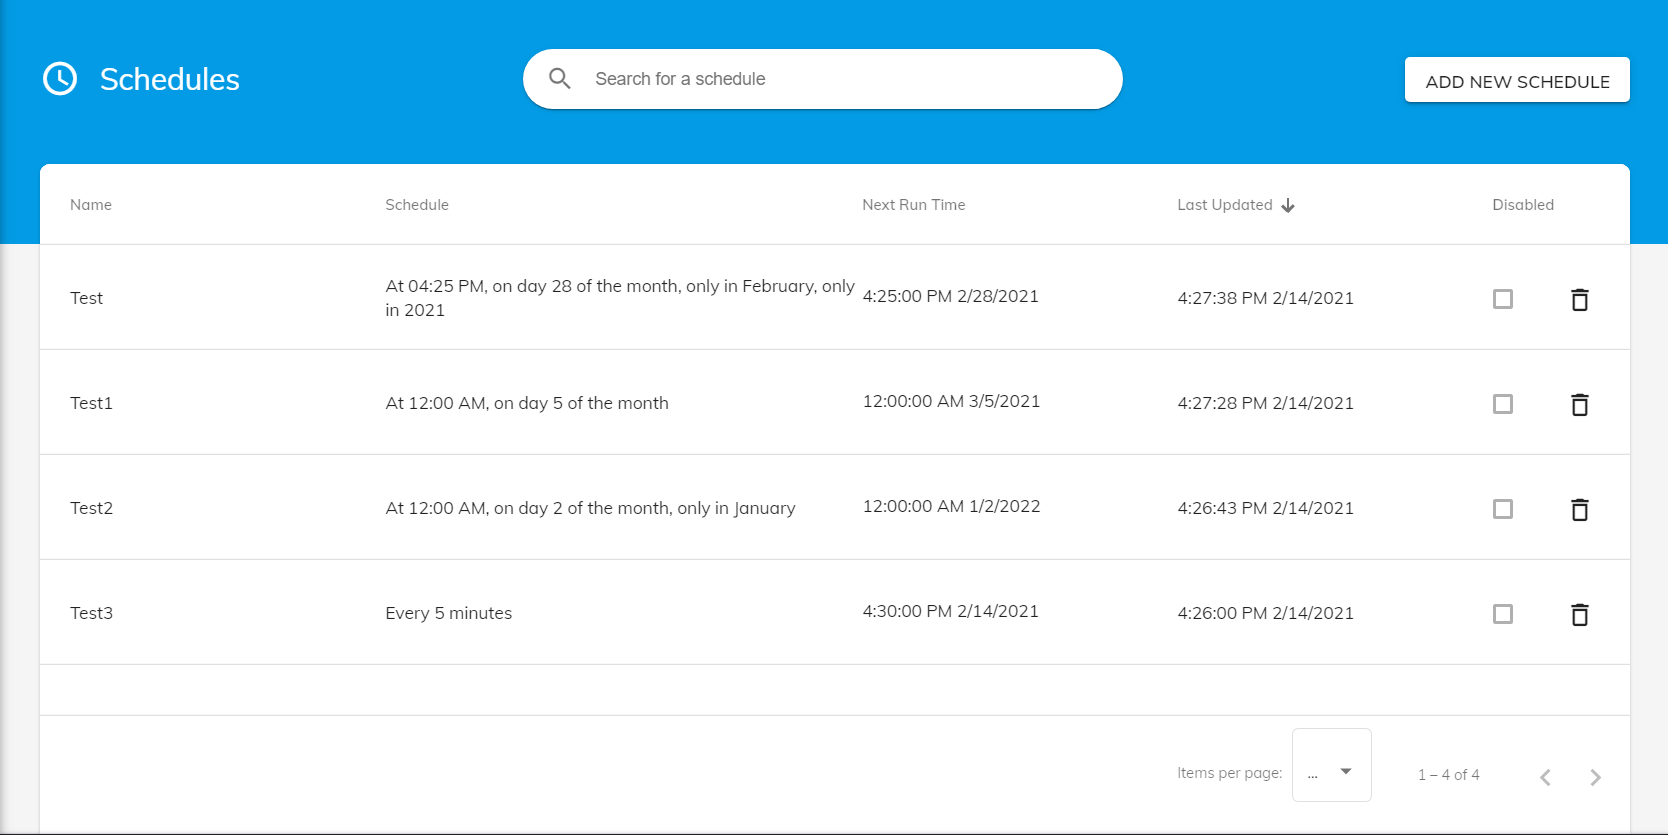This screenshot has height=835, width=1668.
Task: Click last updated 4:27:28 PM 2/14/2021
Action: 1265,403
